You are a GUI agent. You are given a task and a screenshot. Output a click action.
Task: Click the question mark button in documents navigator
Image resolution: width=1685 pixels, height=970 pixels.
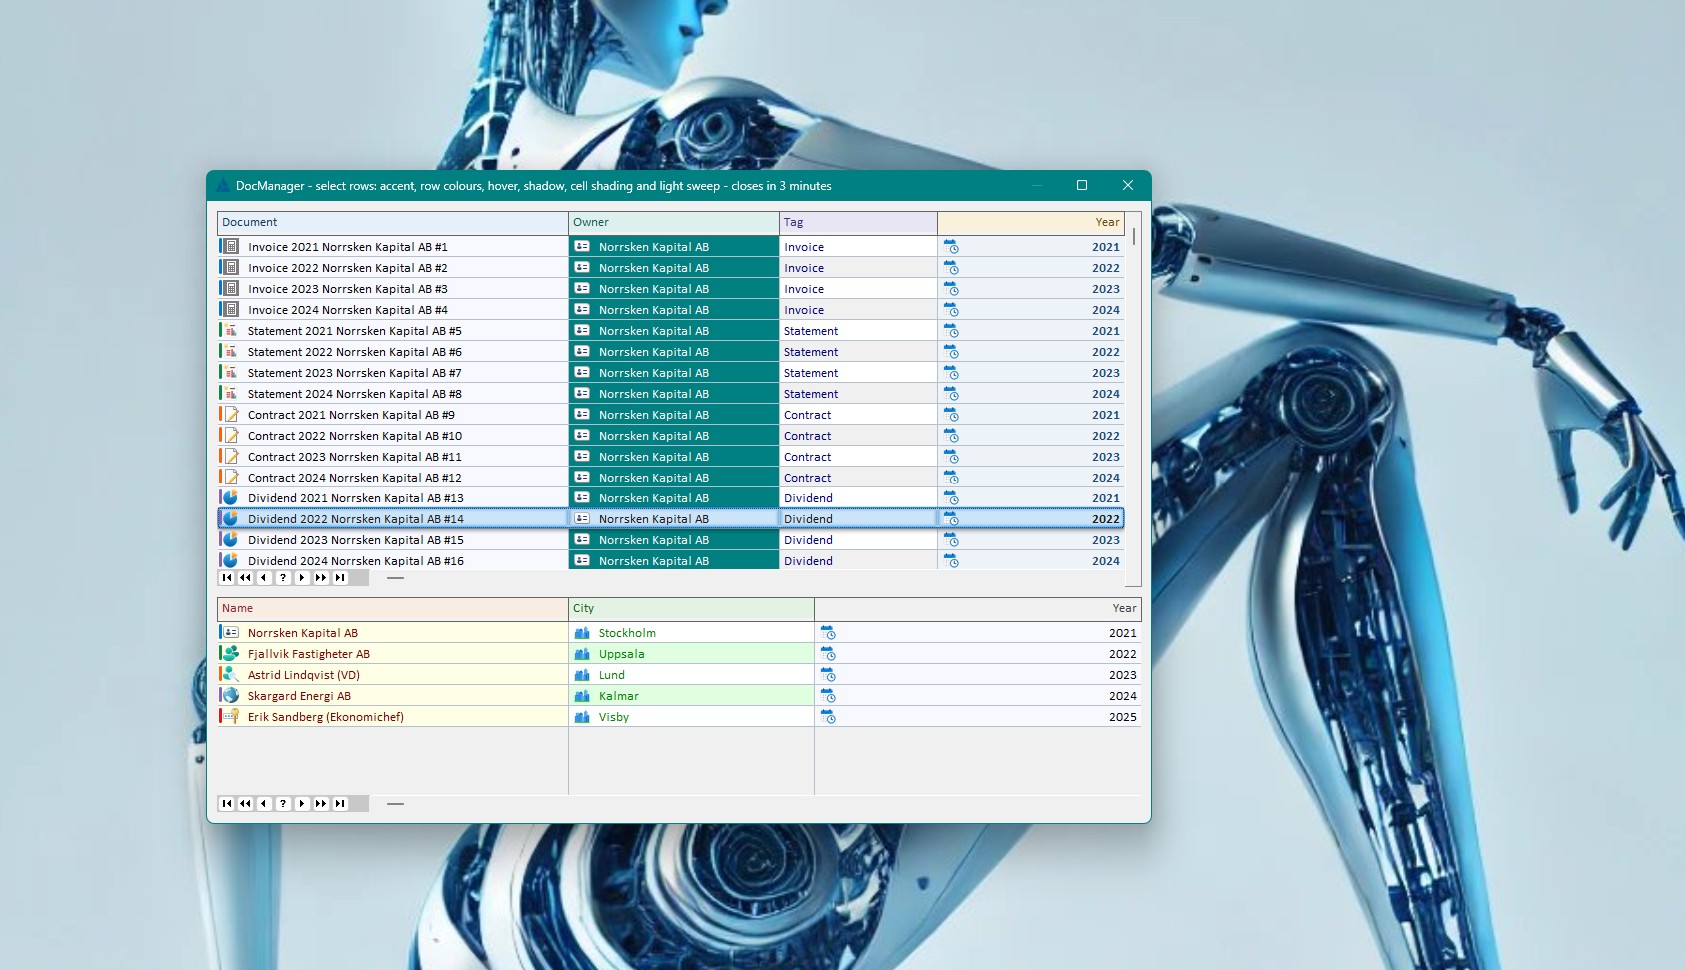coord(283,577)
